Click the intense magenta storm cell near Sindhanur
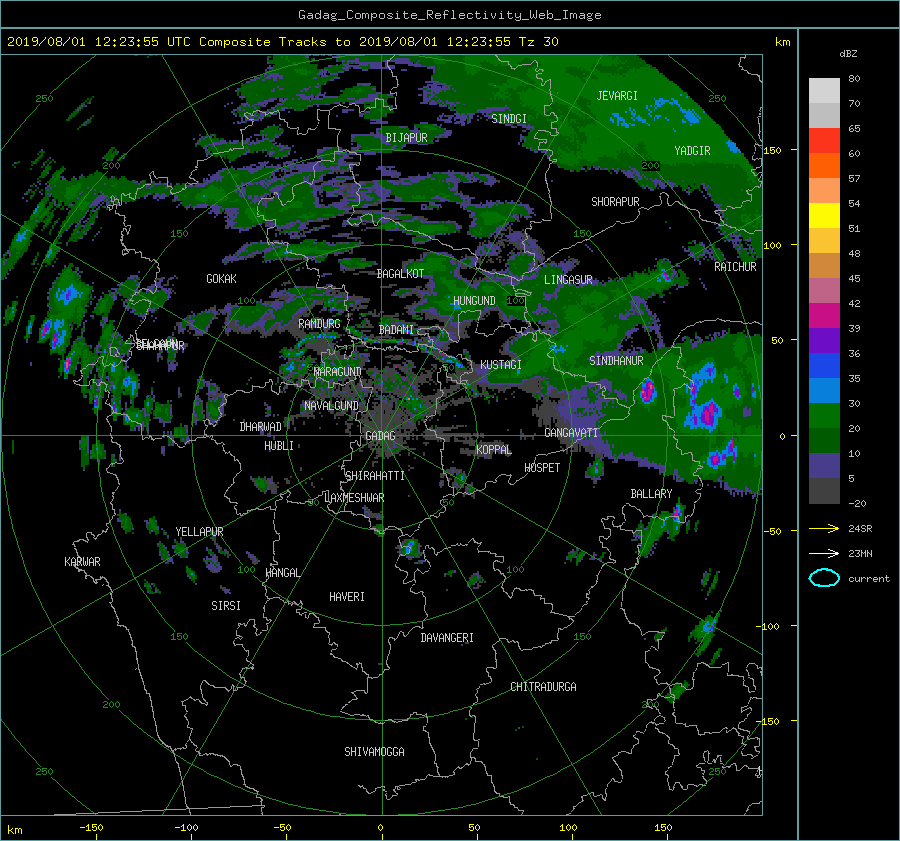Viewport: 900px width, 841px height. [647, 390]
